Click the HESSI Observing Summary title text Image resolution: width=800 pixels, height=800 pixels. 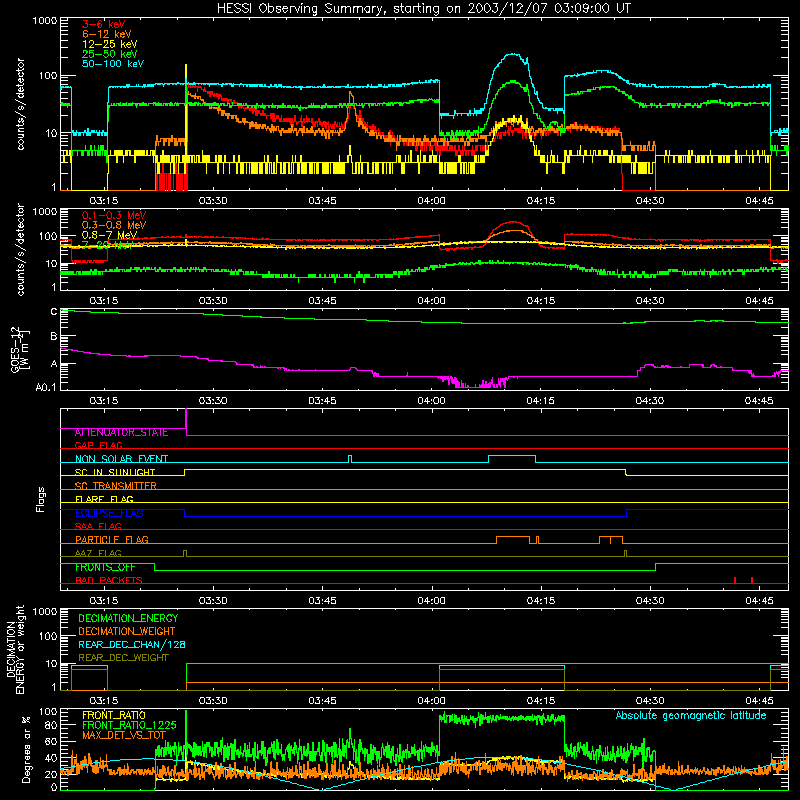click(x=423, y=9)
